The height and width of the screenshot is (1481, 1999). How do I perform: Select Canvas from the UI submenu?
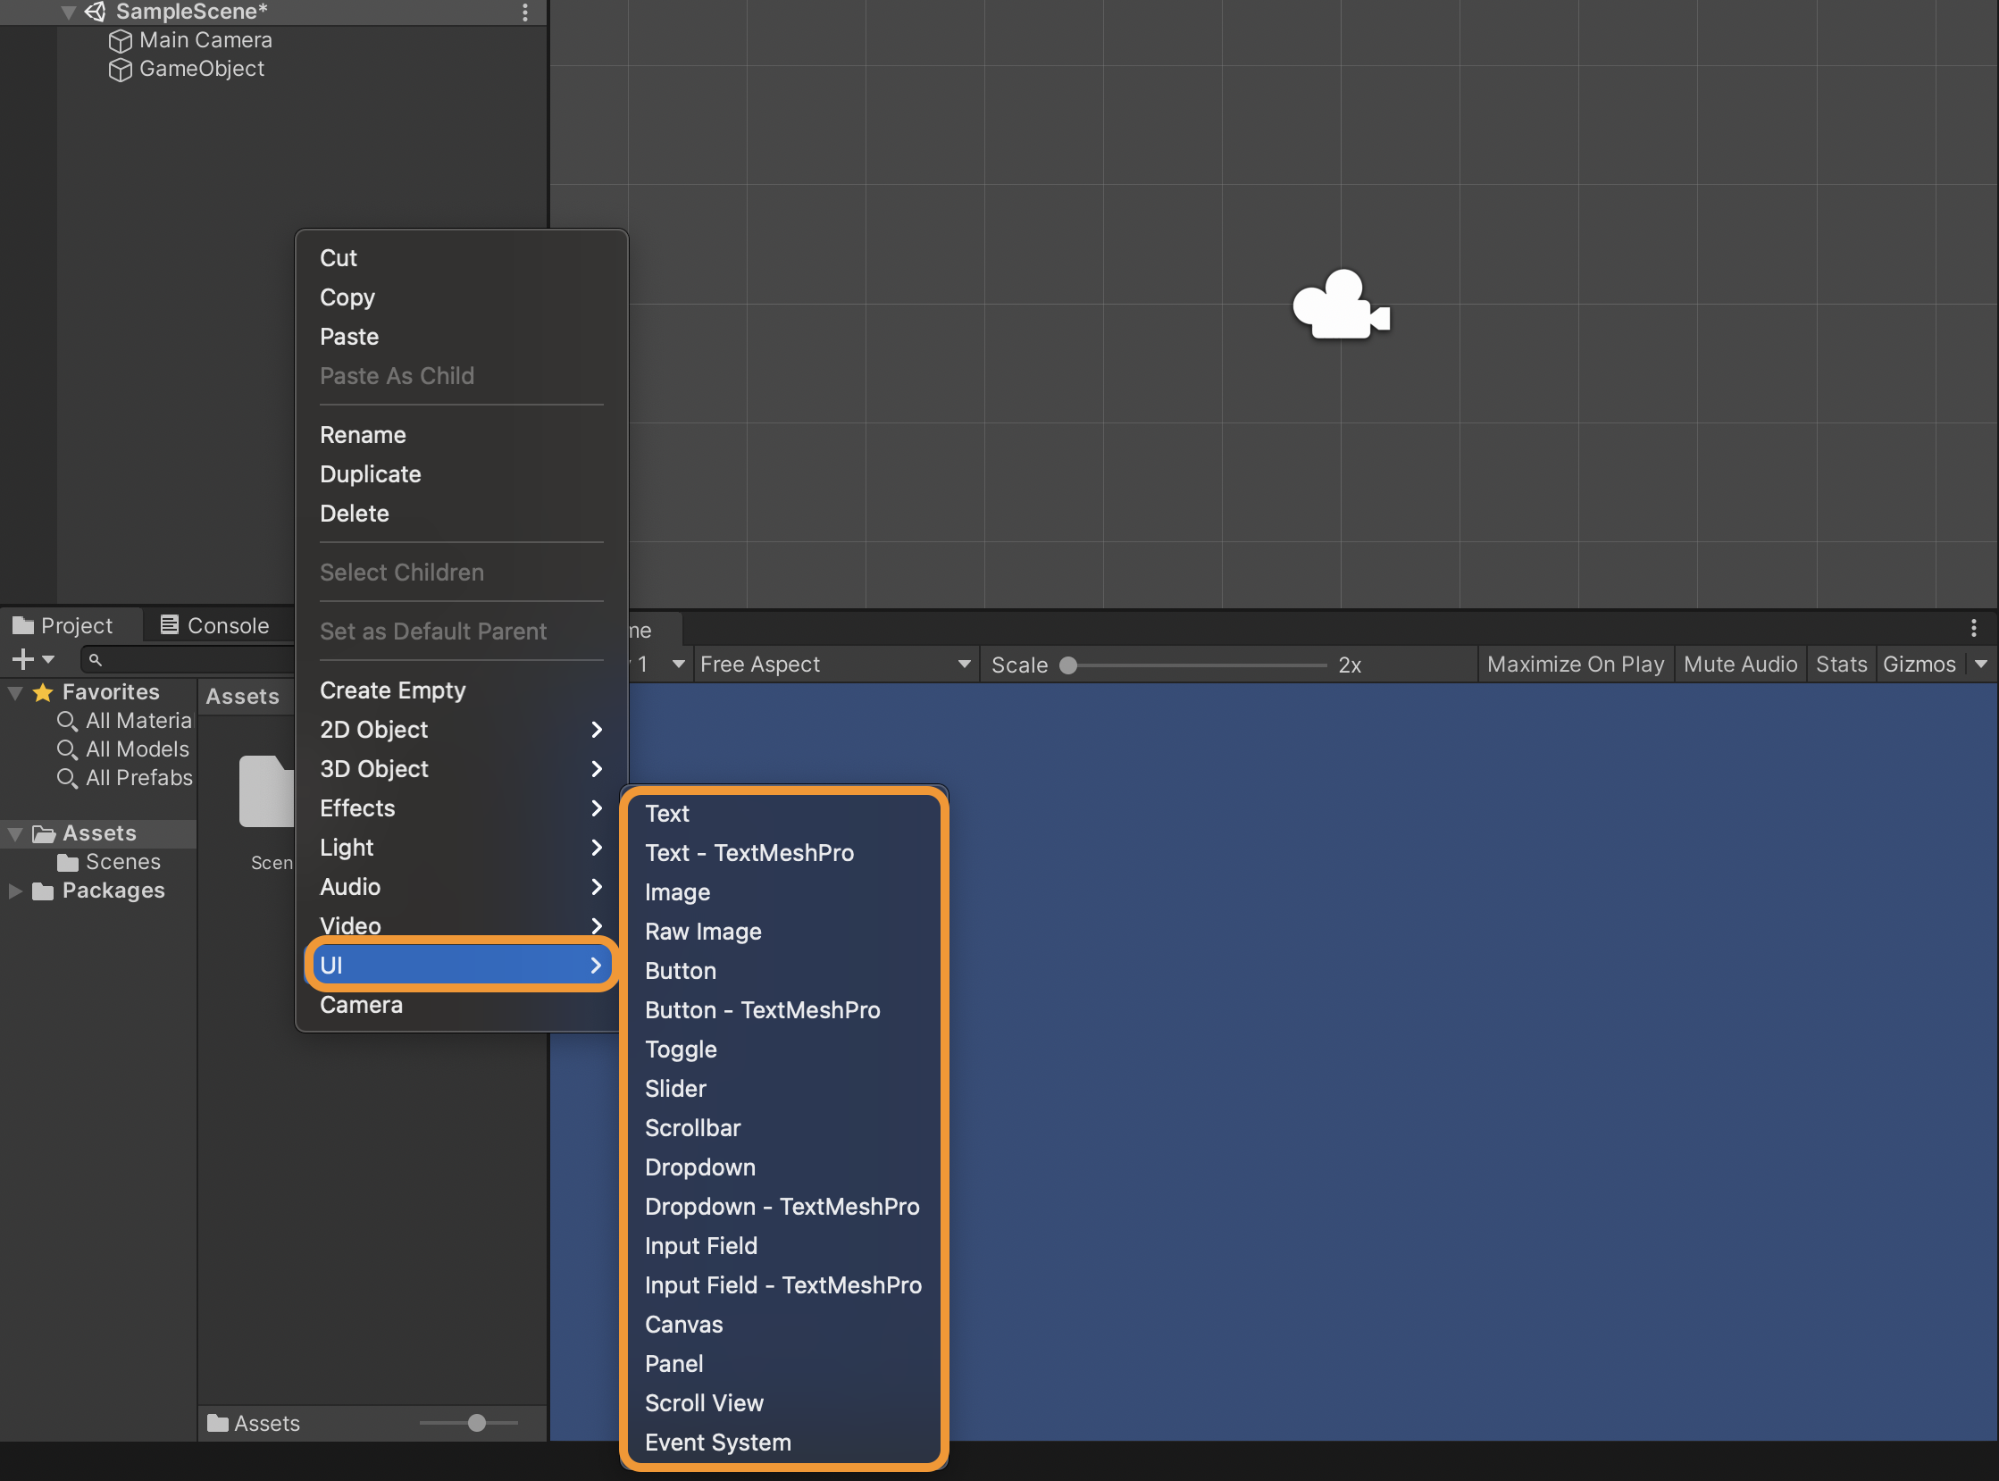684,1324
